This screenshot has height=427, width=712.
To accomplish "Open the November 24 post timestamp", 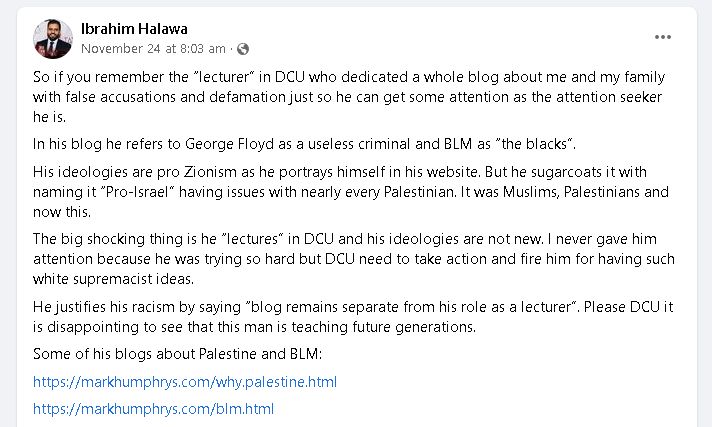I will (153, 48).
